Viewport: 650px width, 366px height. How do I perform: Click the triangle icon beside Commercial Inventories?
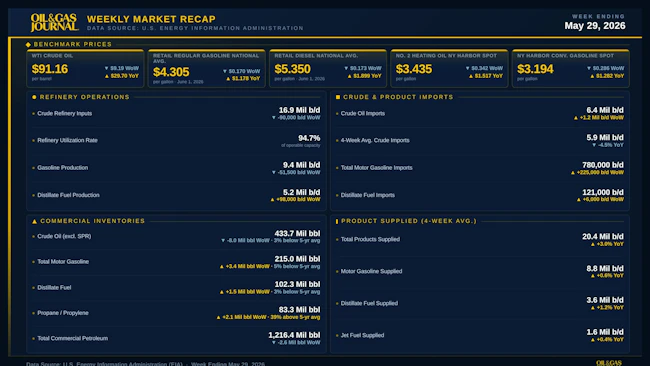[x=34, y=221]
